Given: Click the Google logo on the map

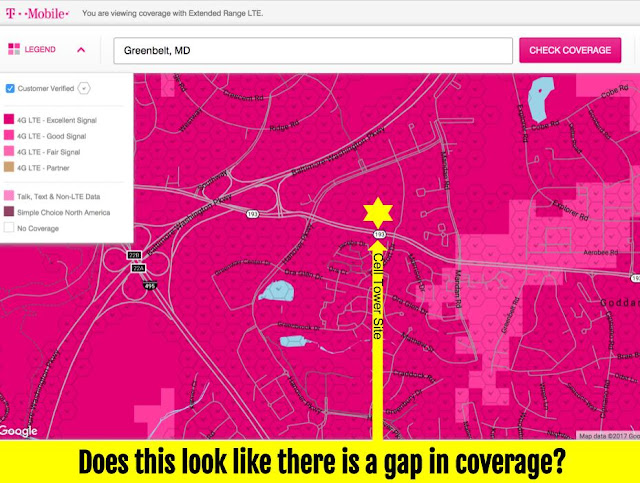Looking at the screenshot, I should pos(18,431).
